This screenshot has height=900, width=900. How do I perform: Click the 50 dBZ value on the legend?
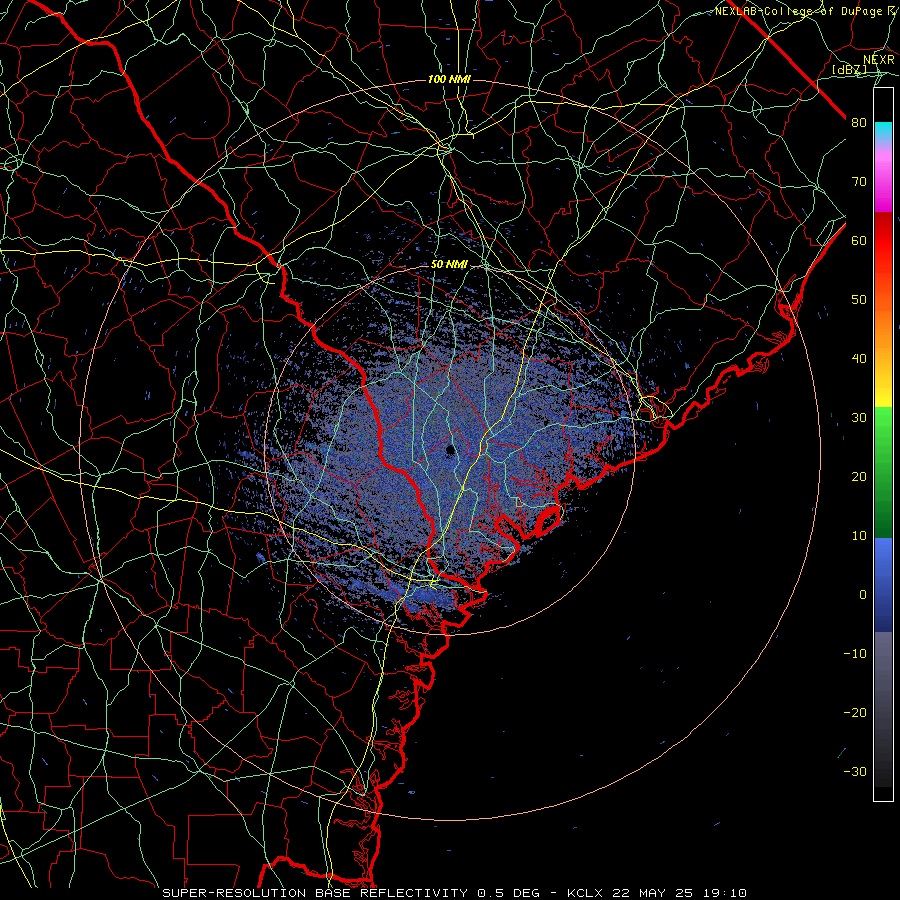[x=859, y=300]
